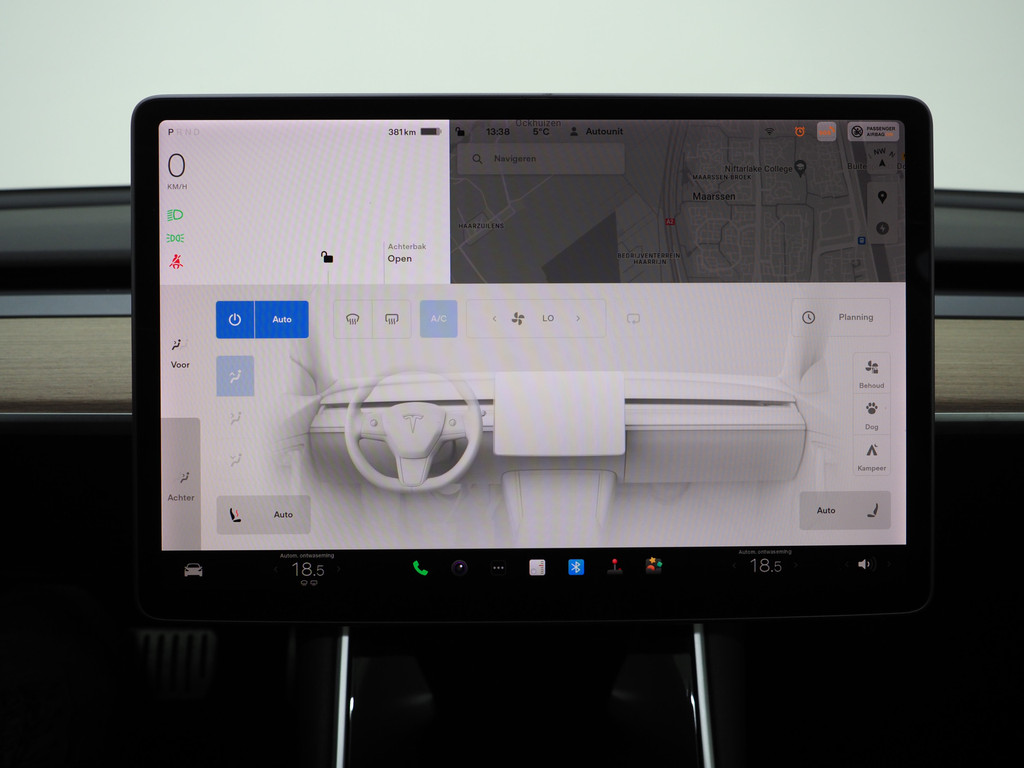1024x768 pixels.
Task: Lower passenger temperature with left arrow
Action: point(734,566)
